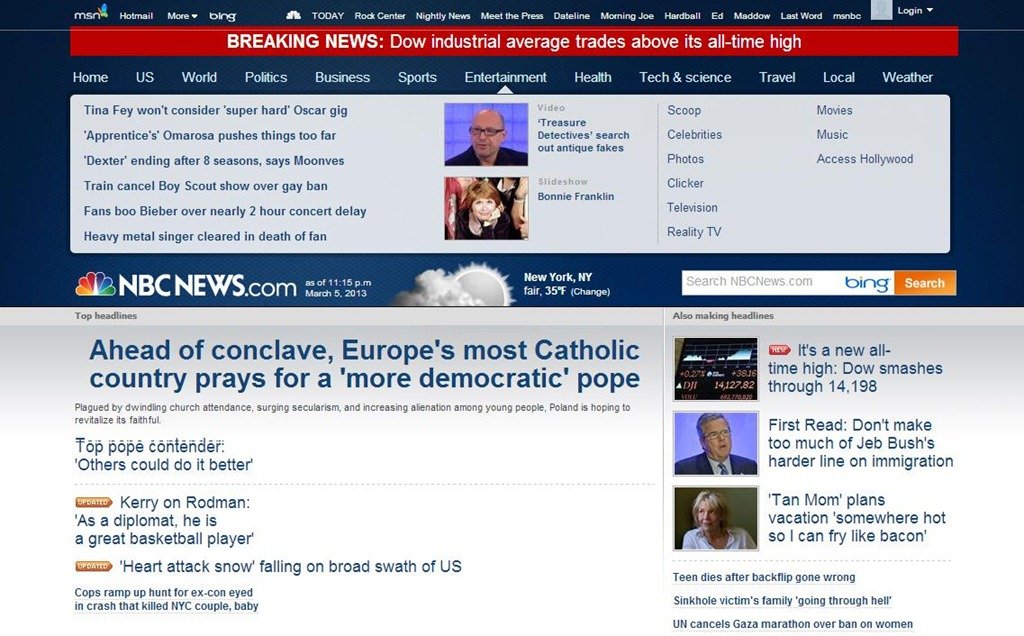Viewport: 1024px width, 636px height.
Task: Open the Bing logo link in top bar
Action: pos(222,16)
